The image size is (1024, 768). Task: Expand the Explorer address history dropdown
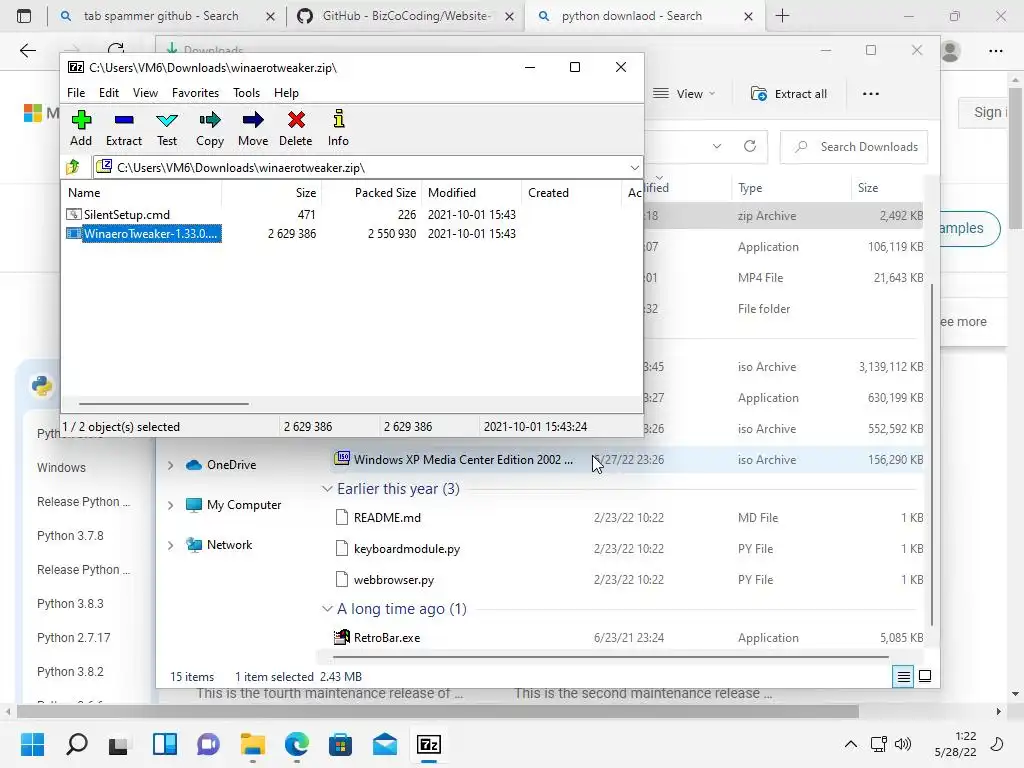[x=716, y=146]
